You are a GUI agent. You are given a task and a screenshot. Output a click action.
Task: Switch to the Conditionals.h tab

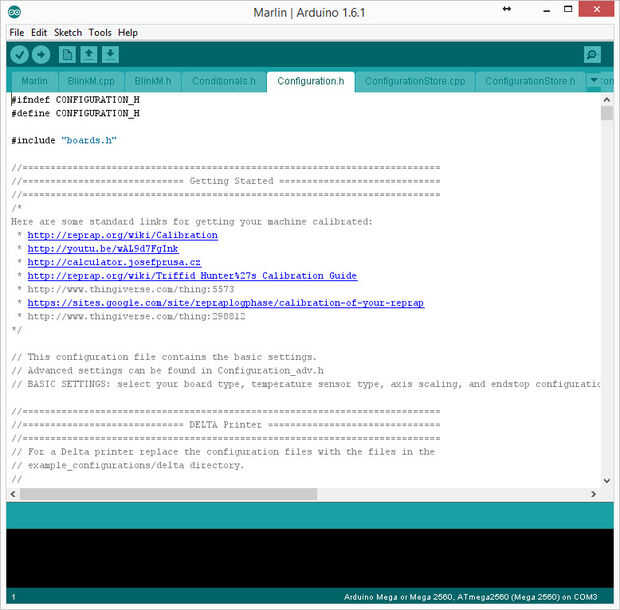coord(224,81)
